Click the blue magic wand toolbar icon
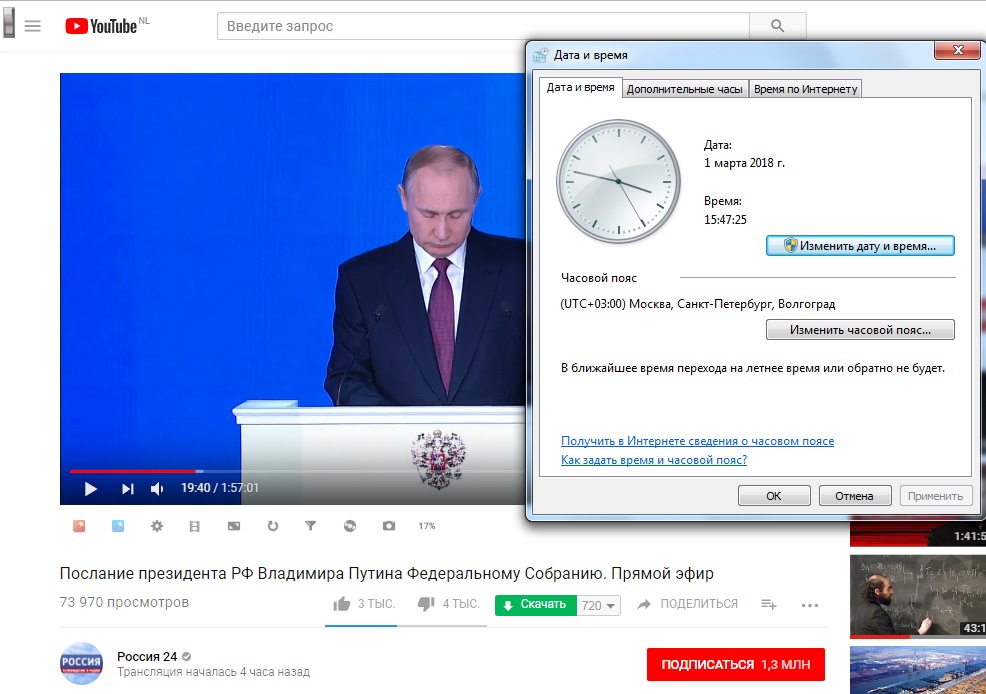The height and width of the screenshot is (694, 986). click(118, 526)
